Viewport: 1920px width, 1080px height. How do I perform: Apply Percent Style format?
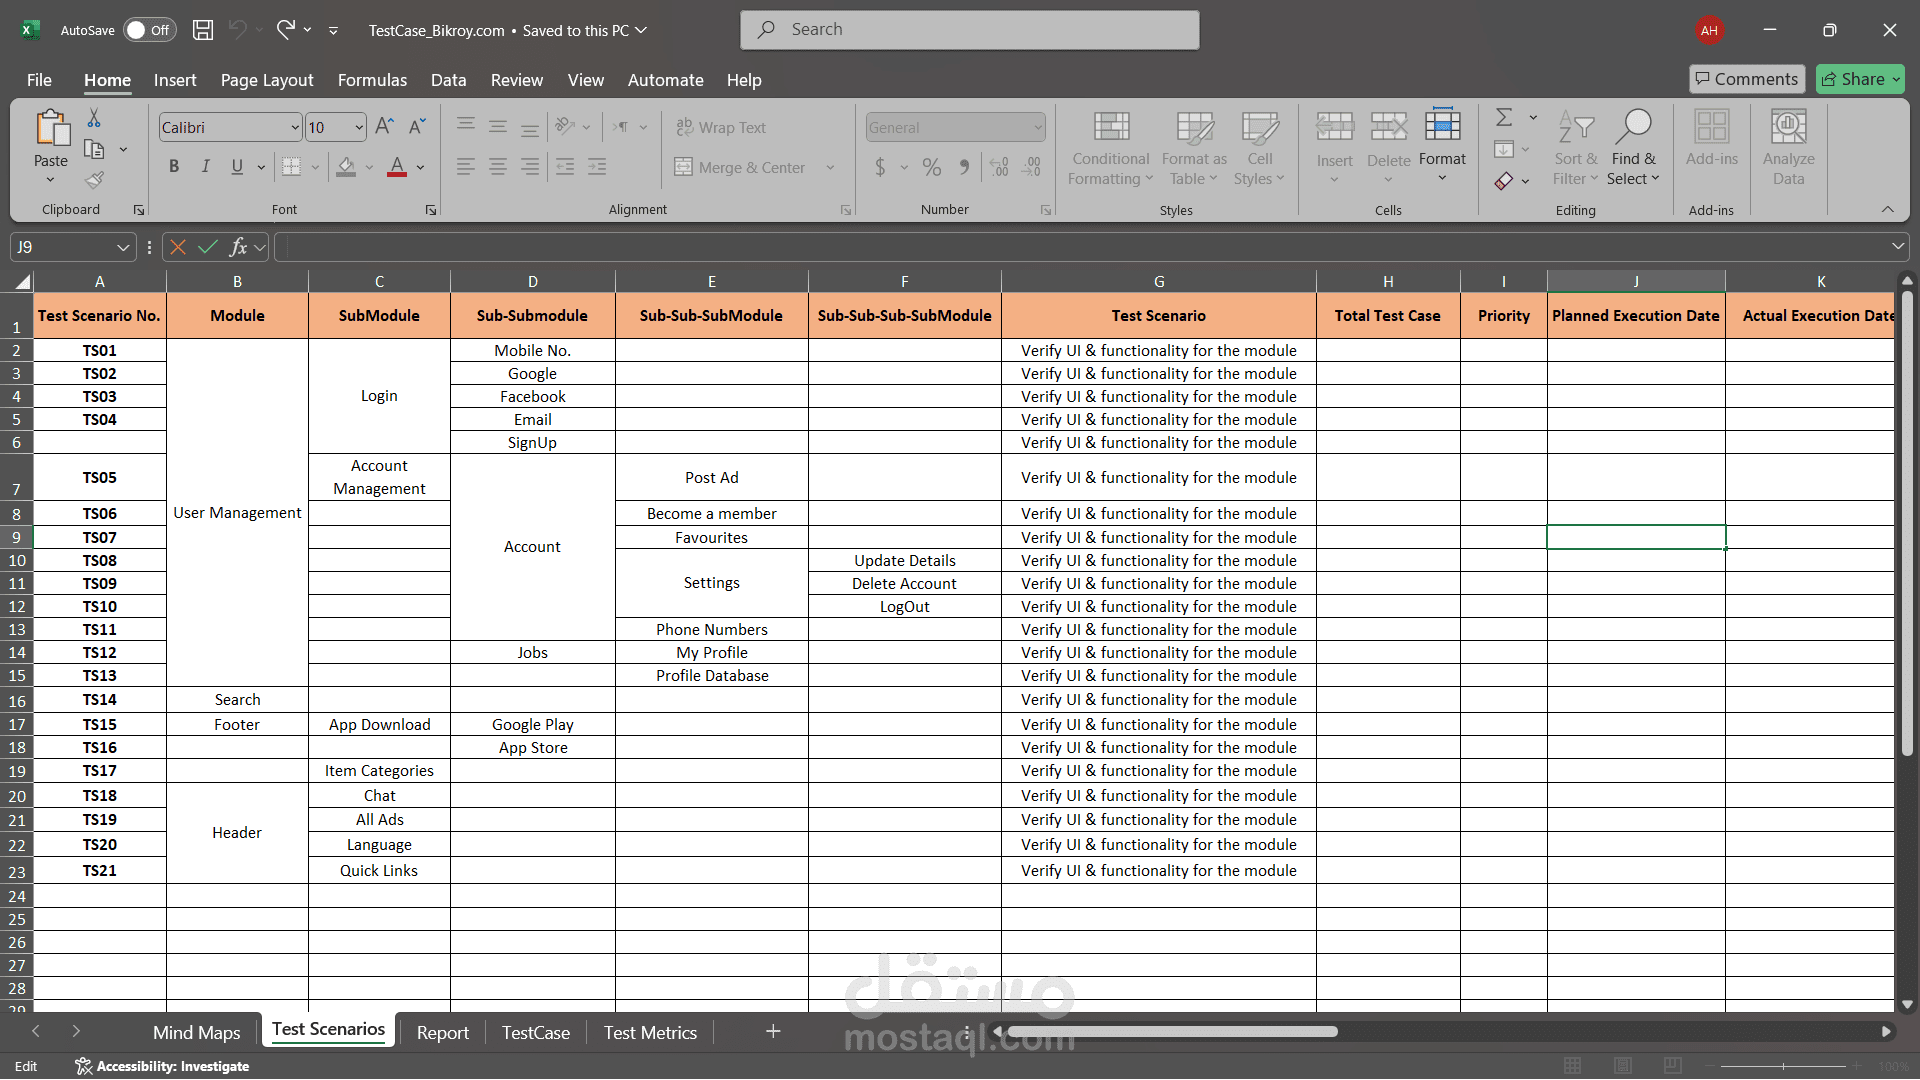click(932, 167)
